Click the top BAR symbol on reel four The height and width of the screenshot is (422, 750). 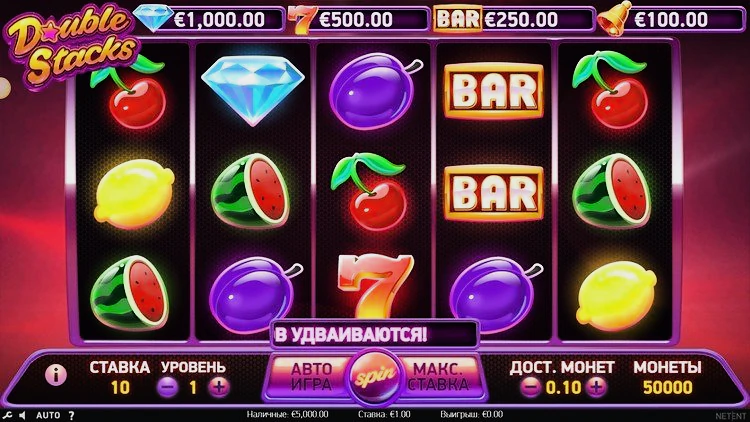(x=494, y=91)
